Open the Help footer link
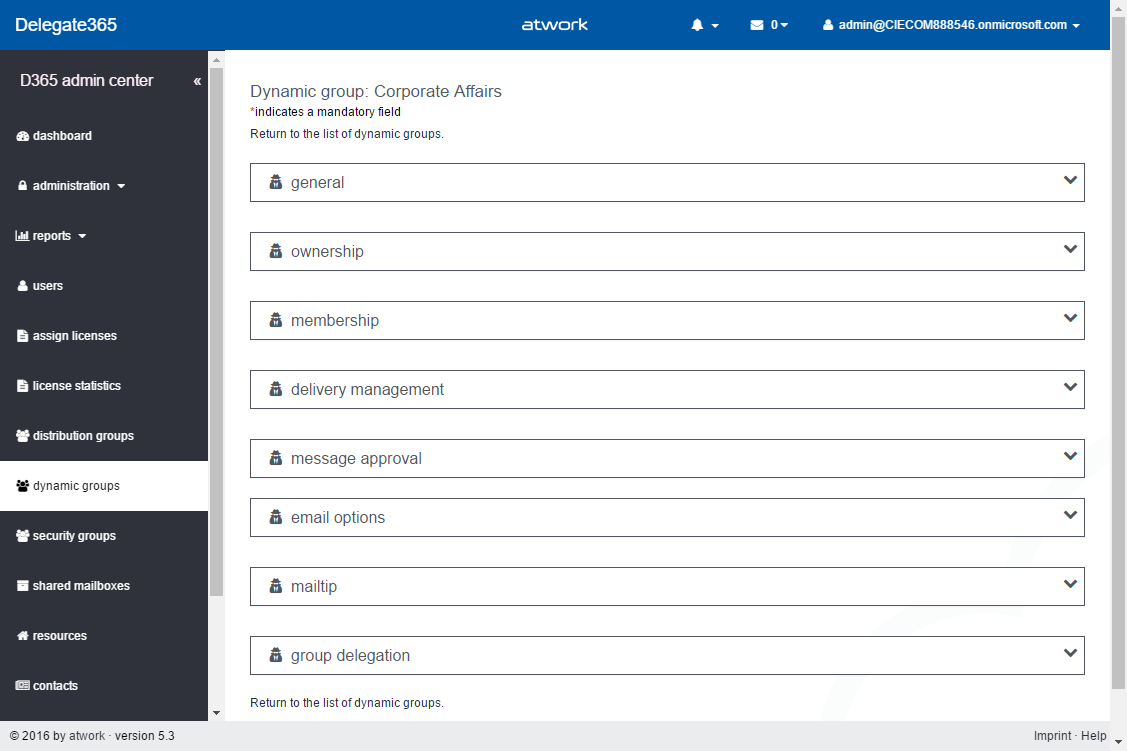Viewport: 1127px width, 751px height. pyautogui.click(x=1094, y=736)
